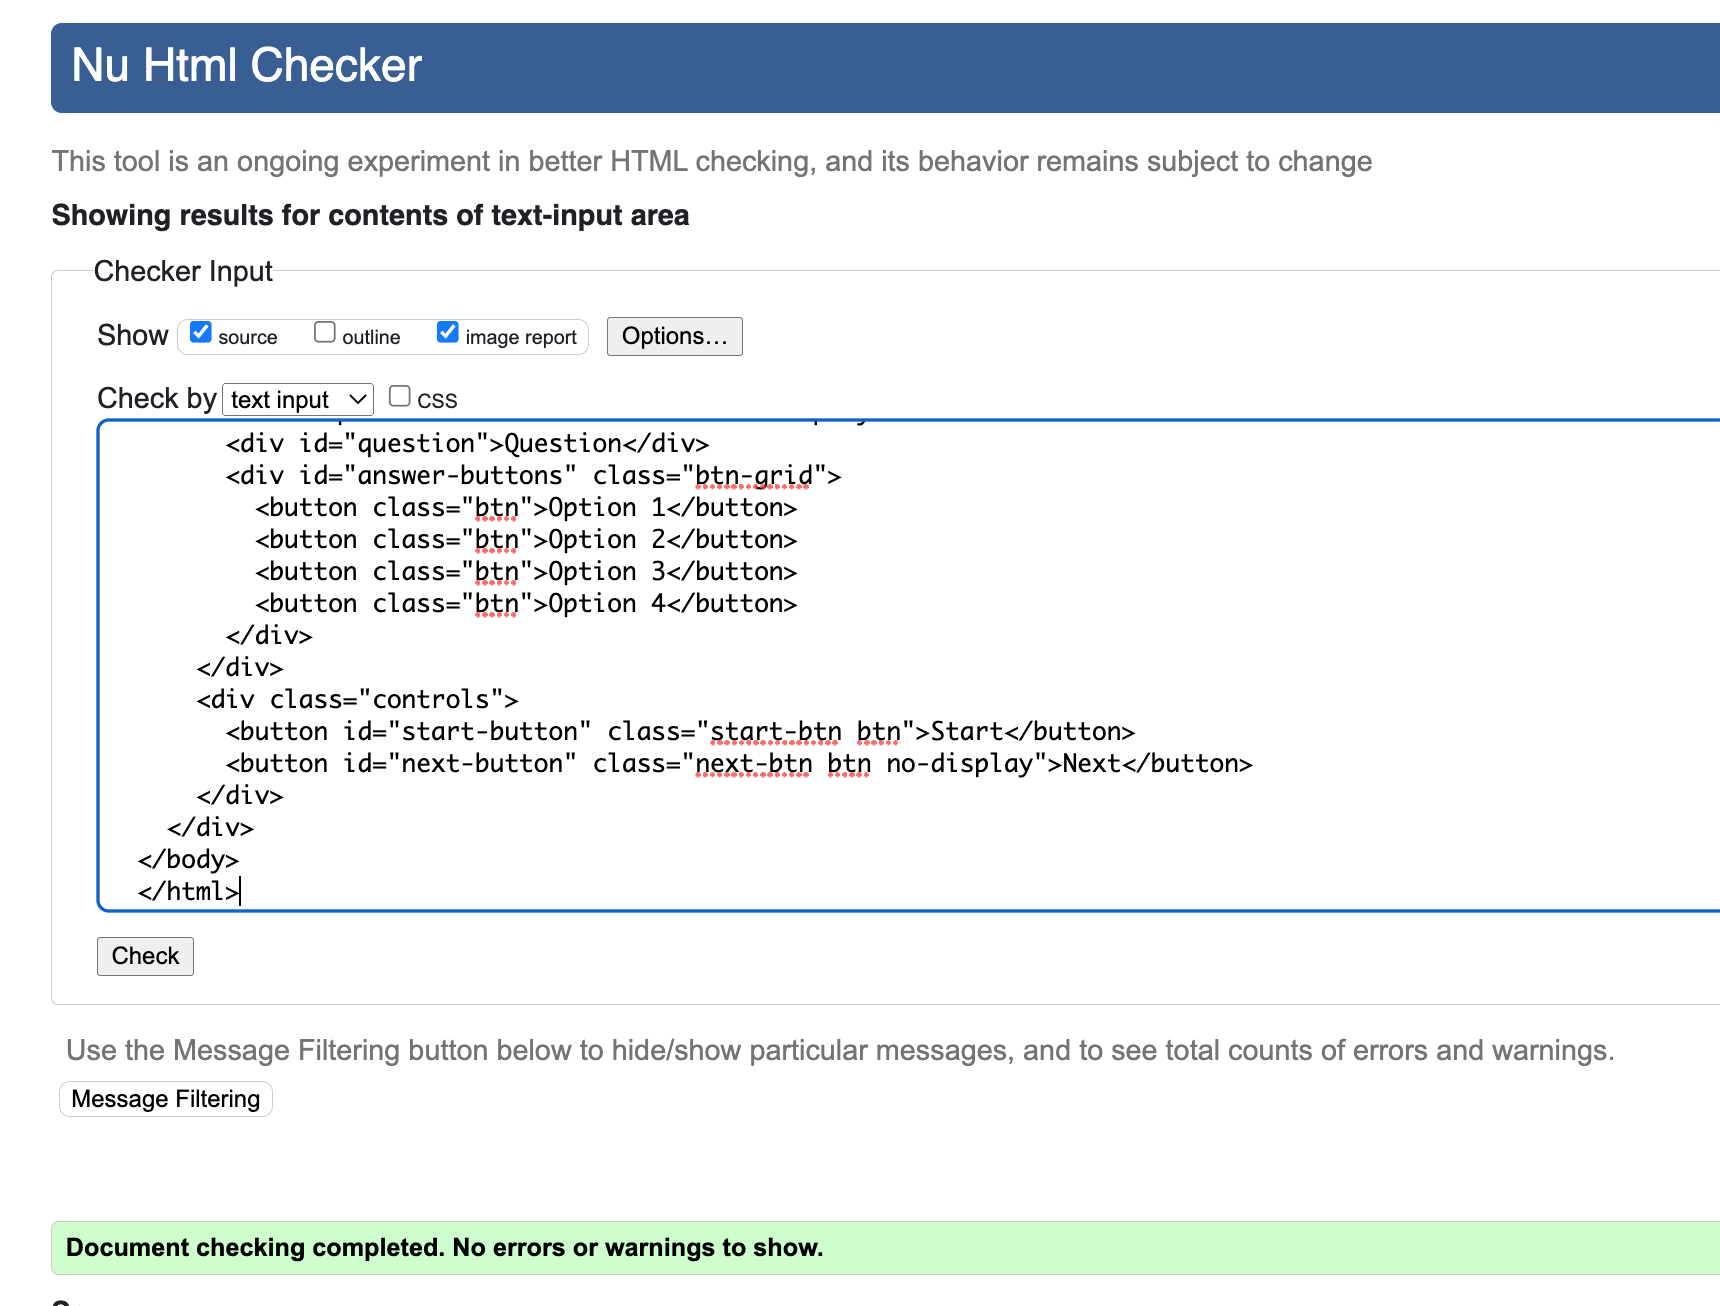The height and width of the screenshot is (1306, 1720).
Task: Click the 'outline' label text
Action: pyautogui.click(x=371, y=338)
